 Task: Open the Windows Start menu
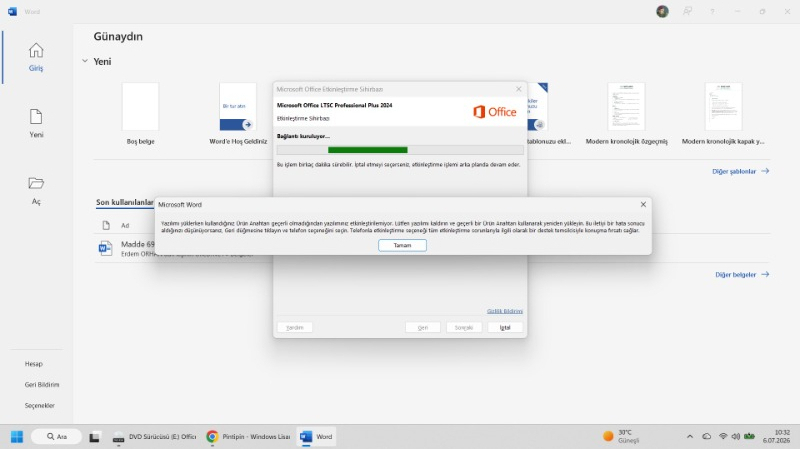(17, 437)
